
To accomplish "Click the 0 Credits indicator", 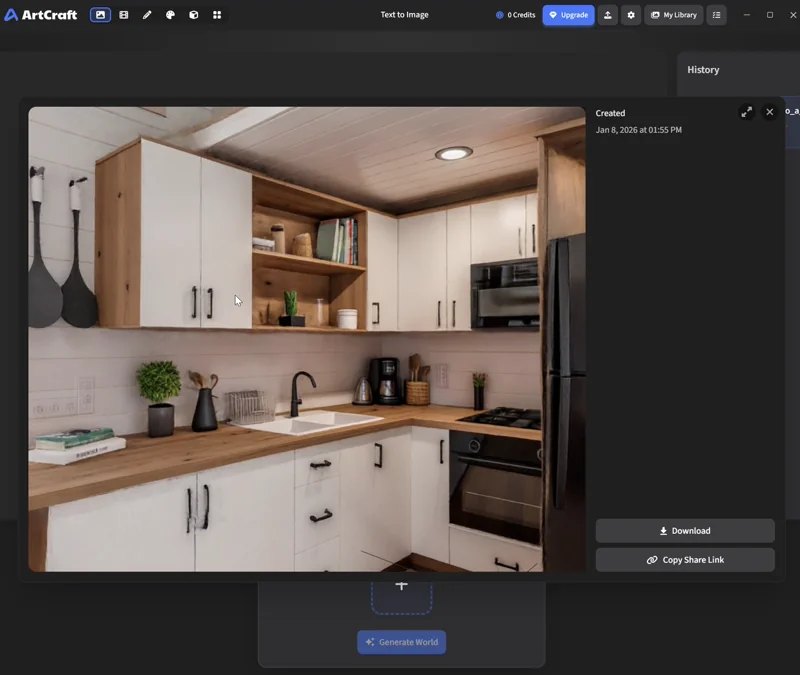I will click(515, 15).
